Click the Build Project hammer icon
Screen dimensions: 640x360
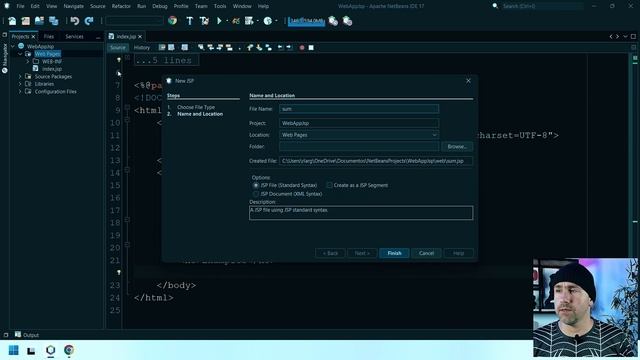coord(190,21)
